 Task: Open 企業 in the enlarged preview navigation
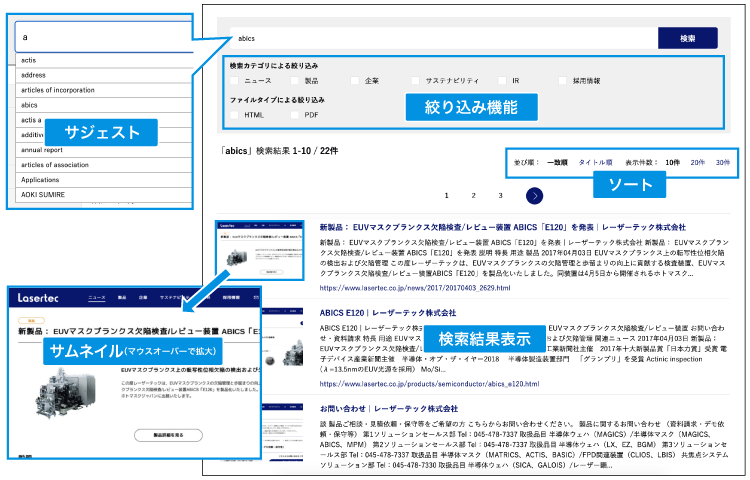143,297
